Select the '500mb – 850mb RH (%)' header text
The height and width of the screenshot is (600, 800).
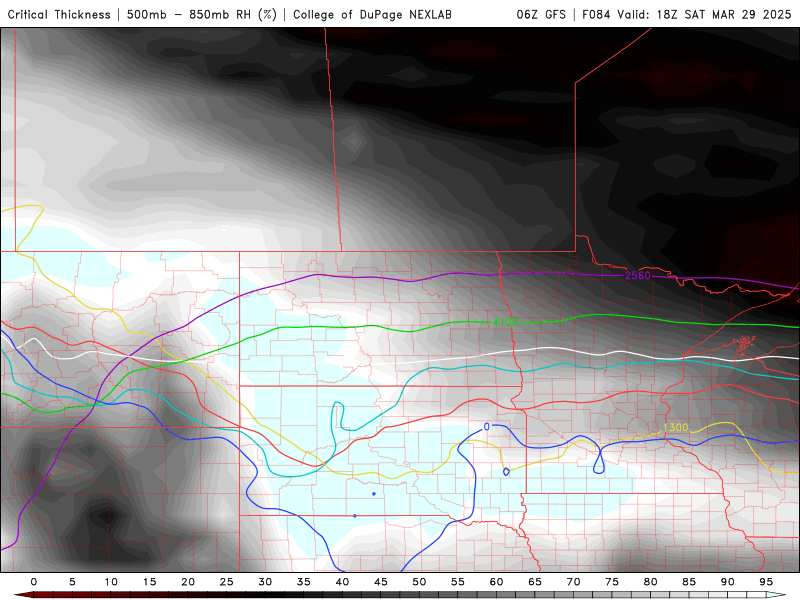tap(202, 14)
